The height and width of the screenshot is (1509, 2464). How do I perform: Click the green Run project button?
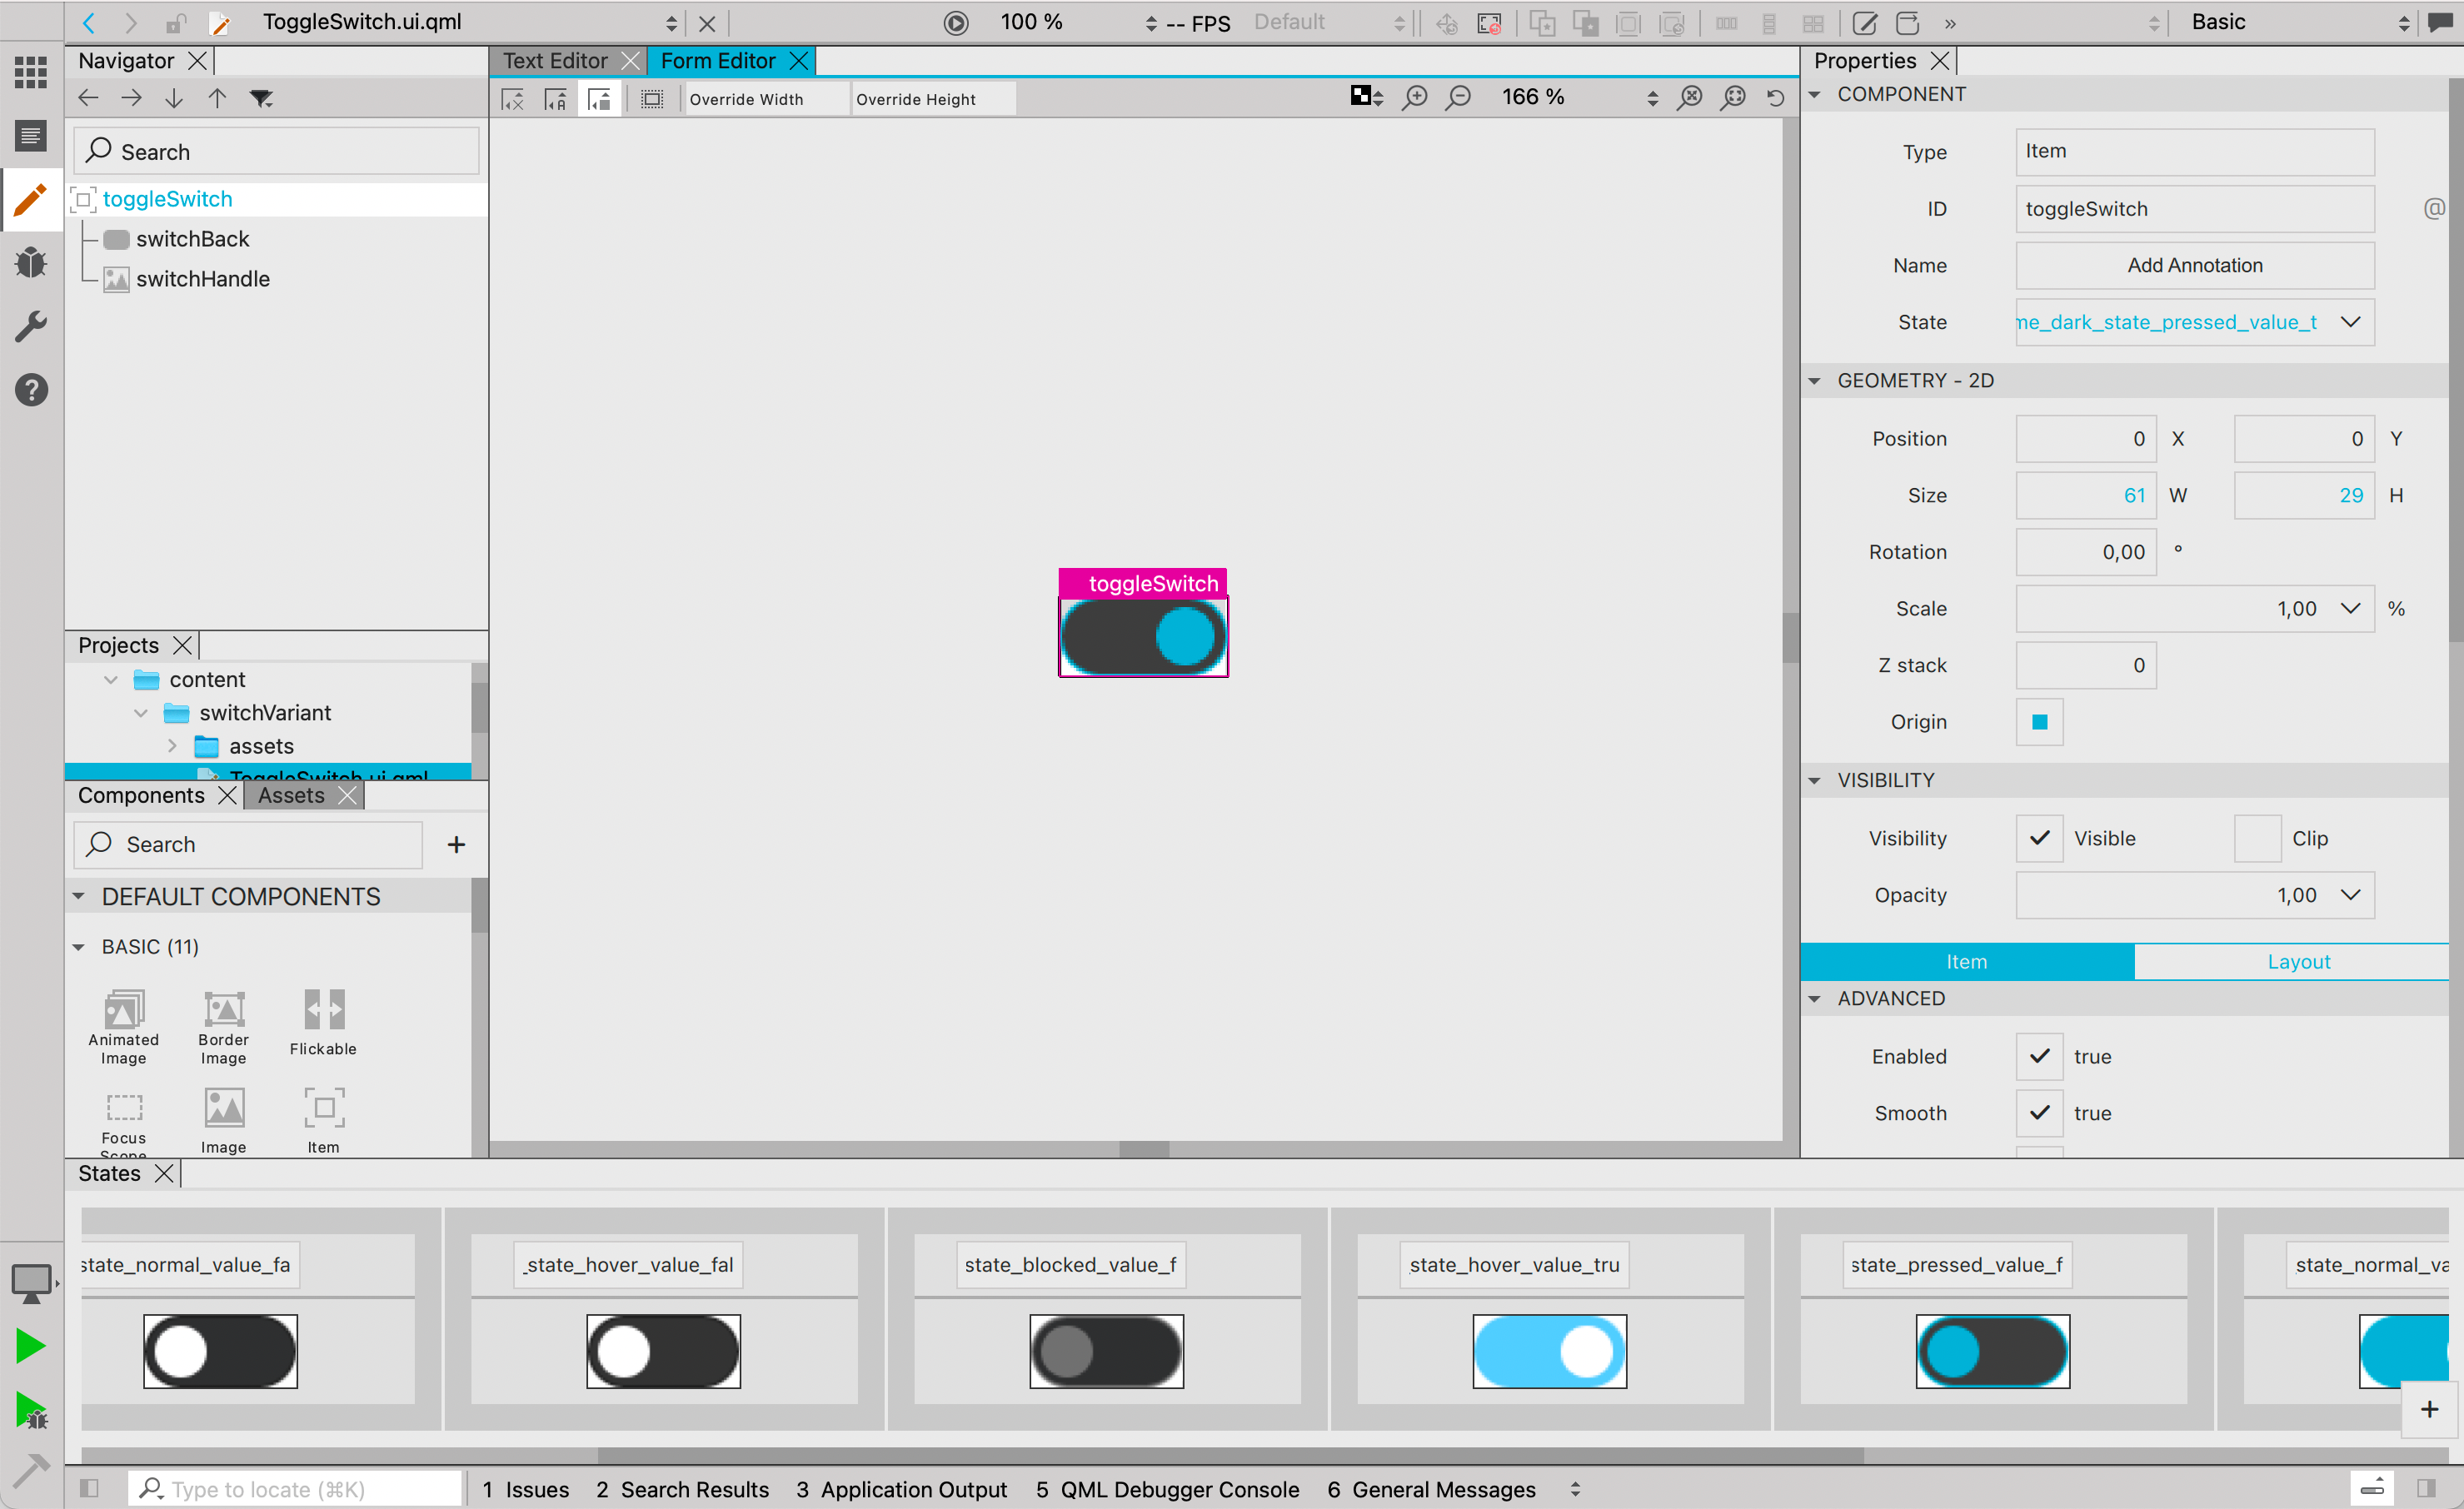[x=31, y=1346]
